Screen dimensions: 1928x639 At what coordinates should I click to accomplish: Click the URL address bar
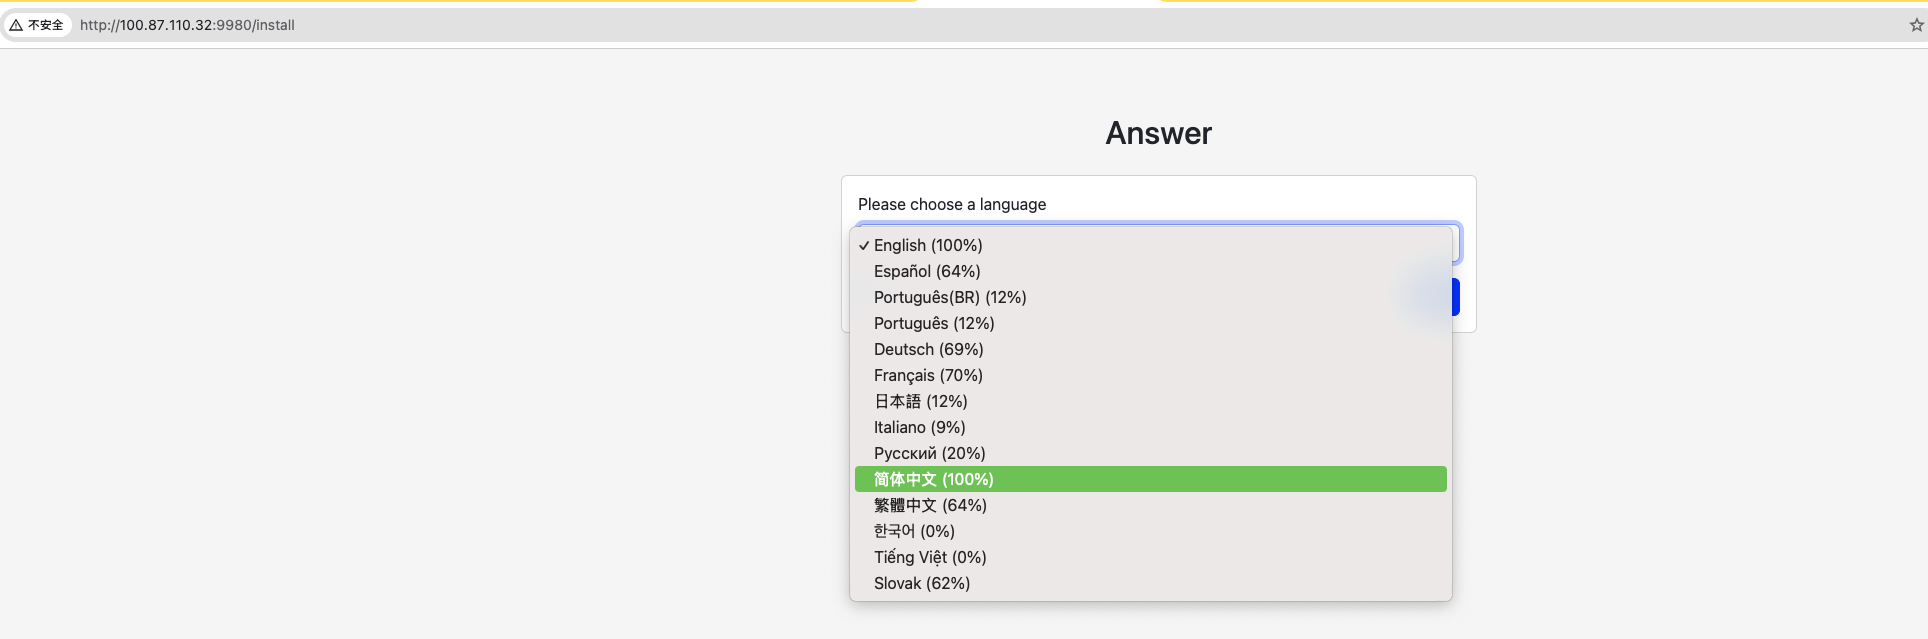(x=600, y=25)
